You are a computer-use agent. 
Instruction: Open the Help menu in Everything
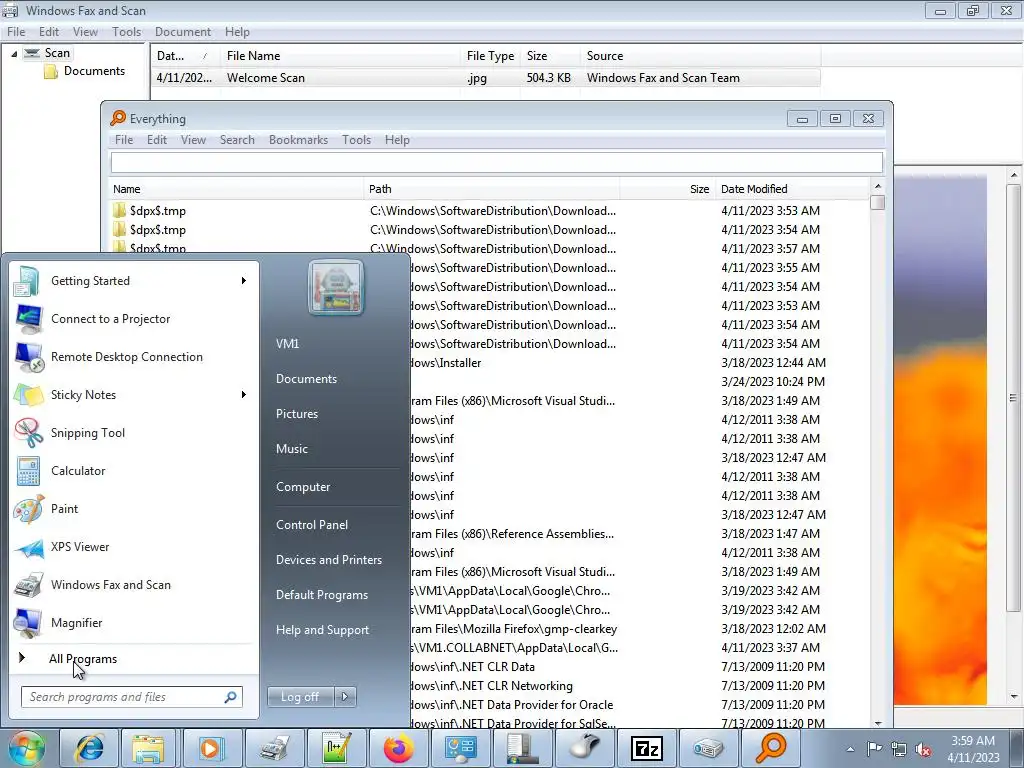point(397,140)
